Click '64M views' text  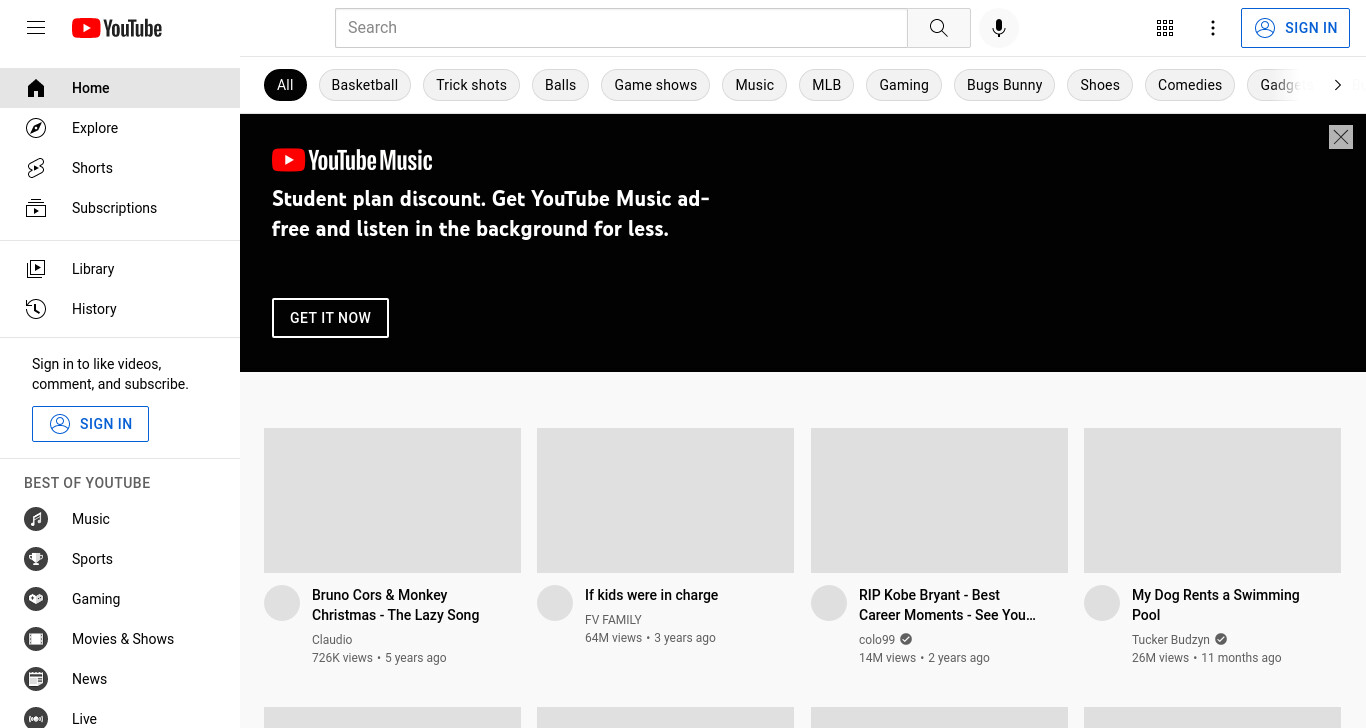(x=613, y=638)
